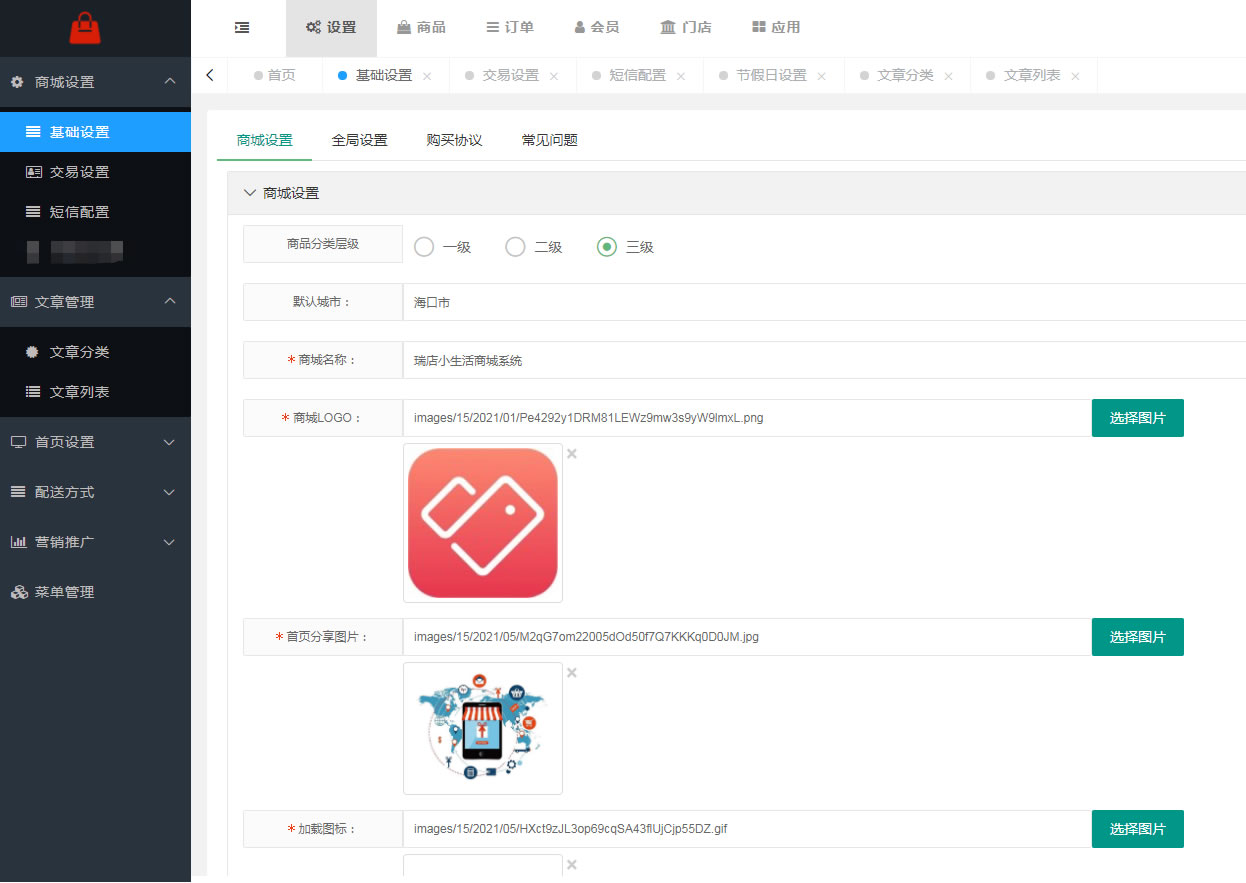Switch to the 文章分类 page tab
The width and height of the screenshot is (1246, 883).
pos(905,75)
